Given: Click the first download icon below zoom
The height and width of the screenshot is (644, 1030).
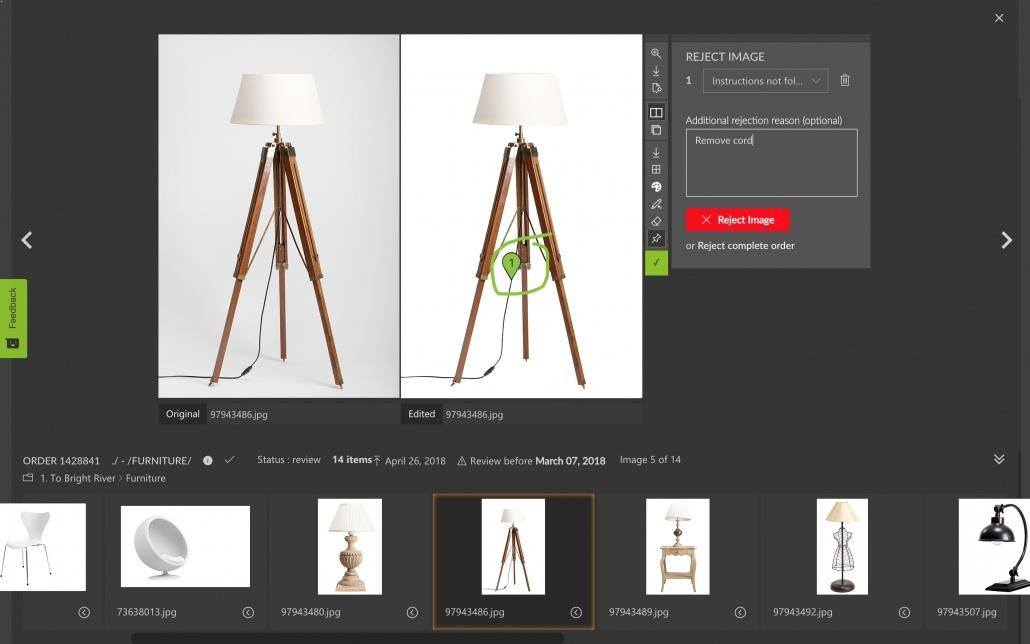Looking at the screenshot, I should pos(656,70).
